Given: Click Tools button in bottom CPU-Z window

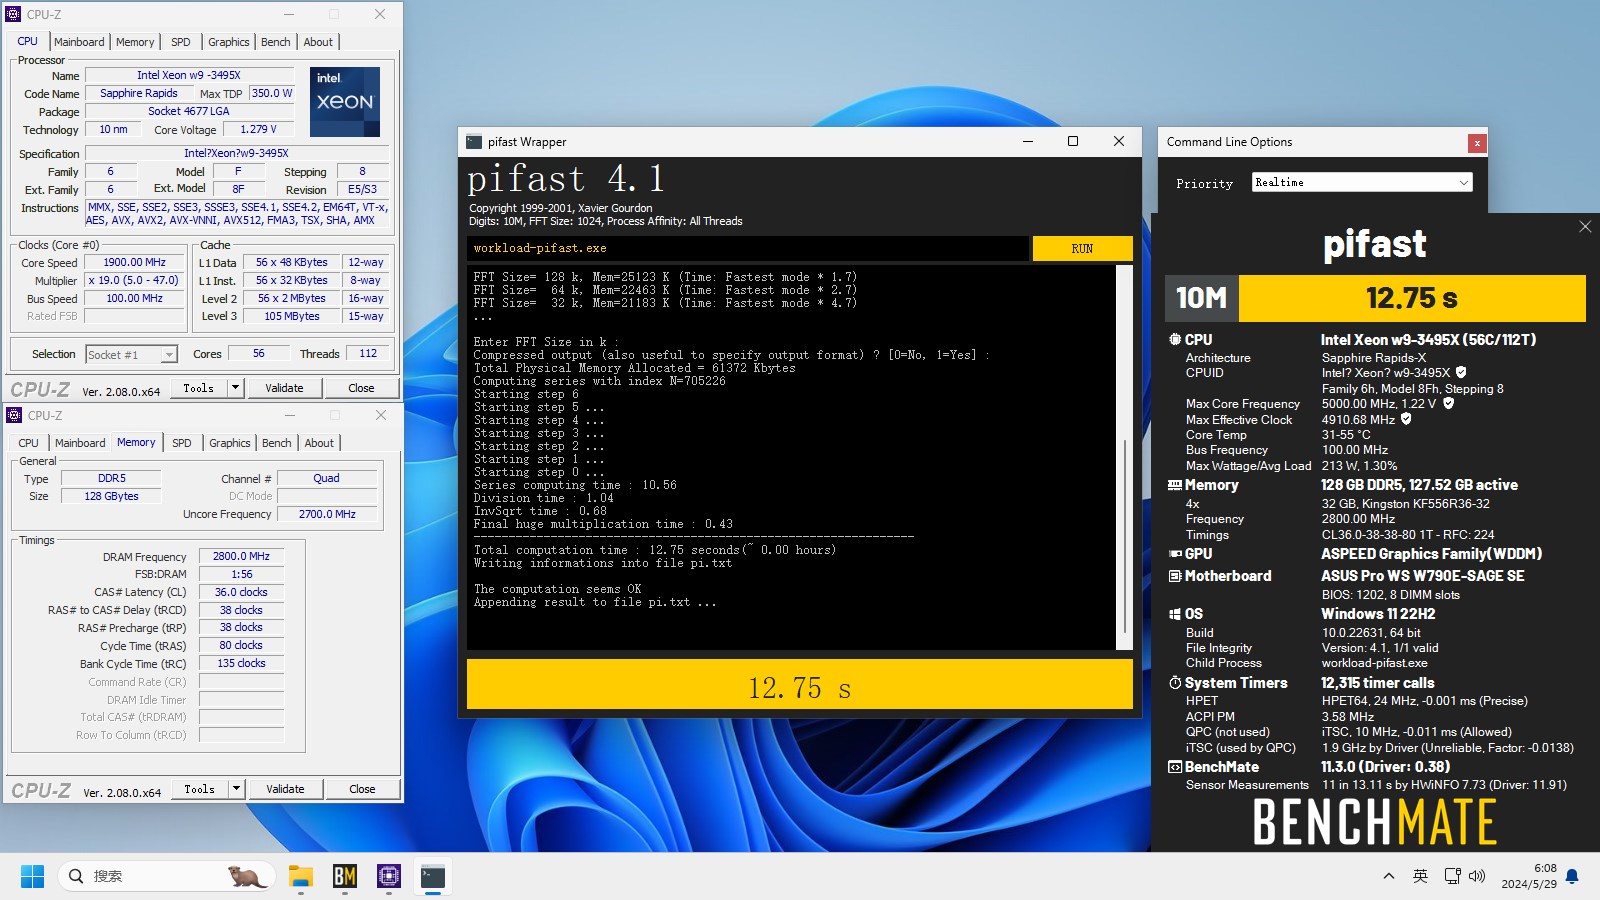Looking at the screenshot, I should click(x=200, y=789).
